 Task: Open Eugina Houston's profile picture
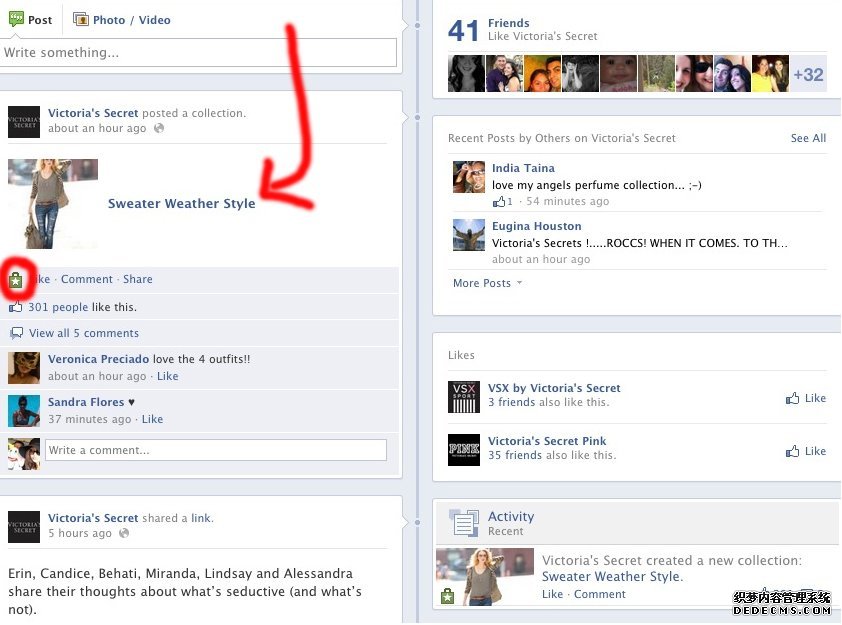(469, 235)
